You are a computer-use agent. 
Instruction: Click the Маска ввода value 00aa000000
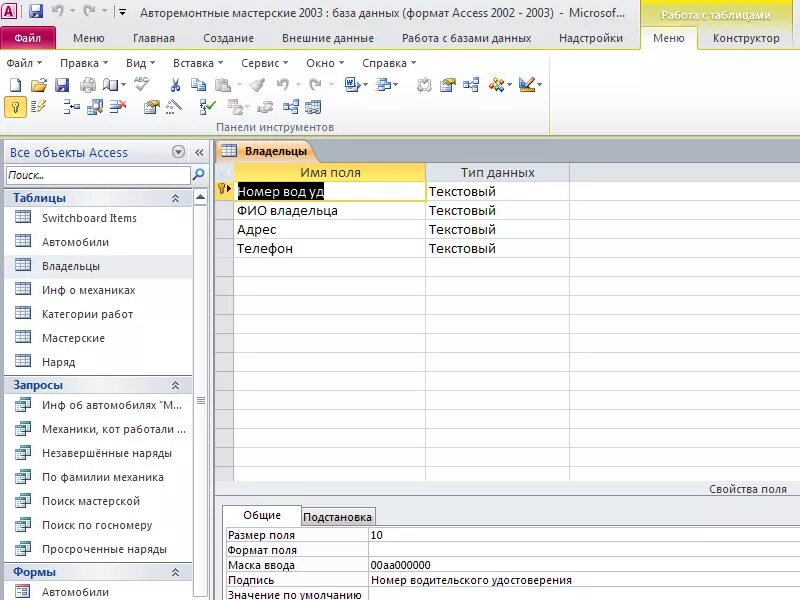coord(401,565)
